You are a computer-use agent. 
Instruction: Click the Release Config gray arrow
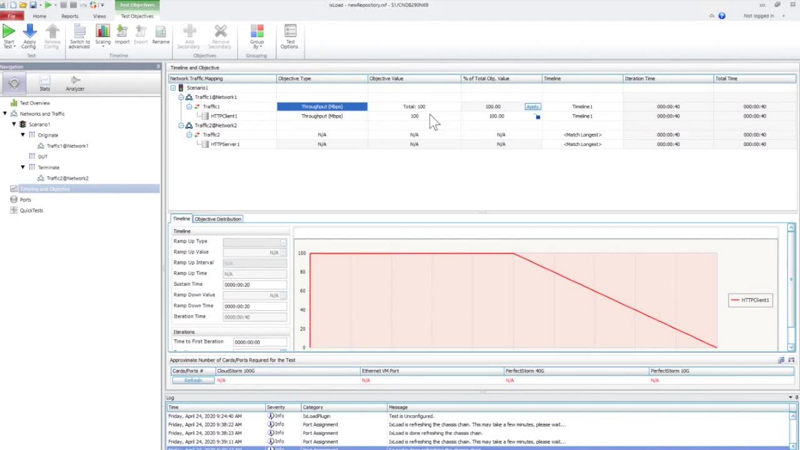point(52,32)
